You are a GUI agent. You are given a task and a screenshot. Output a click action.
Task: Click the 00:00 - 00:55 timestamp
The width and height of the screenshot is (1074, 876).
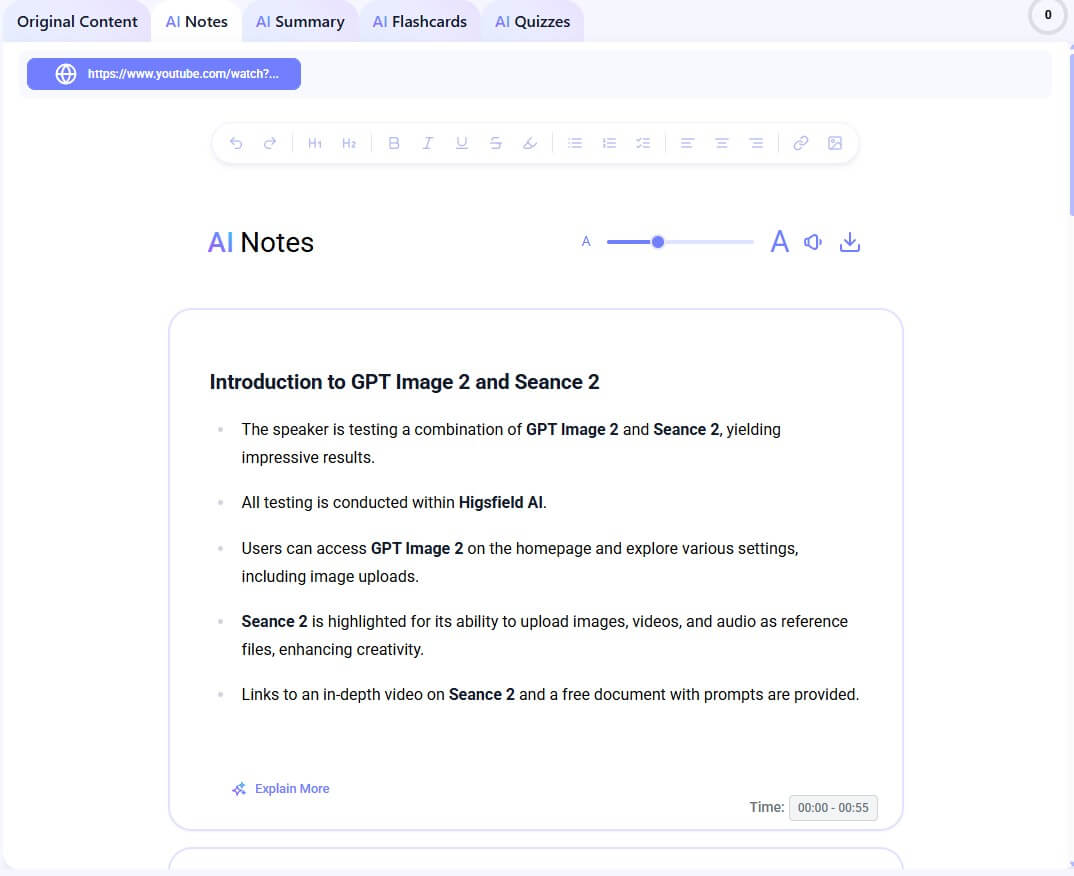(x=833, y=808)
